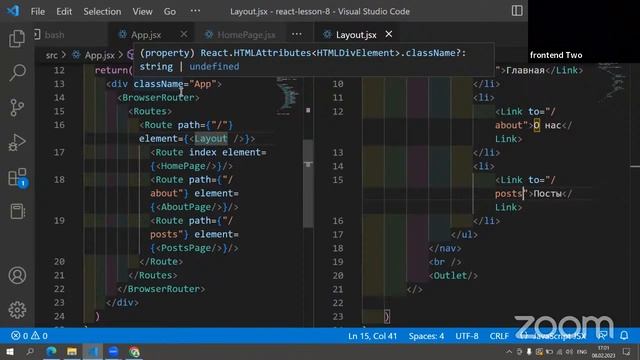The height and width of the screenshot is (360, 640).
Task: Click HomePage component in index route
Action: pos(182,166)
